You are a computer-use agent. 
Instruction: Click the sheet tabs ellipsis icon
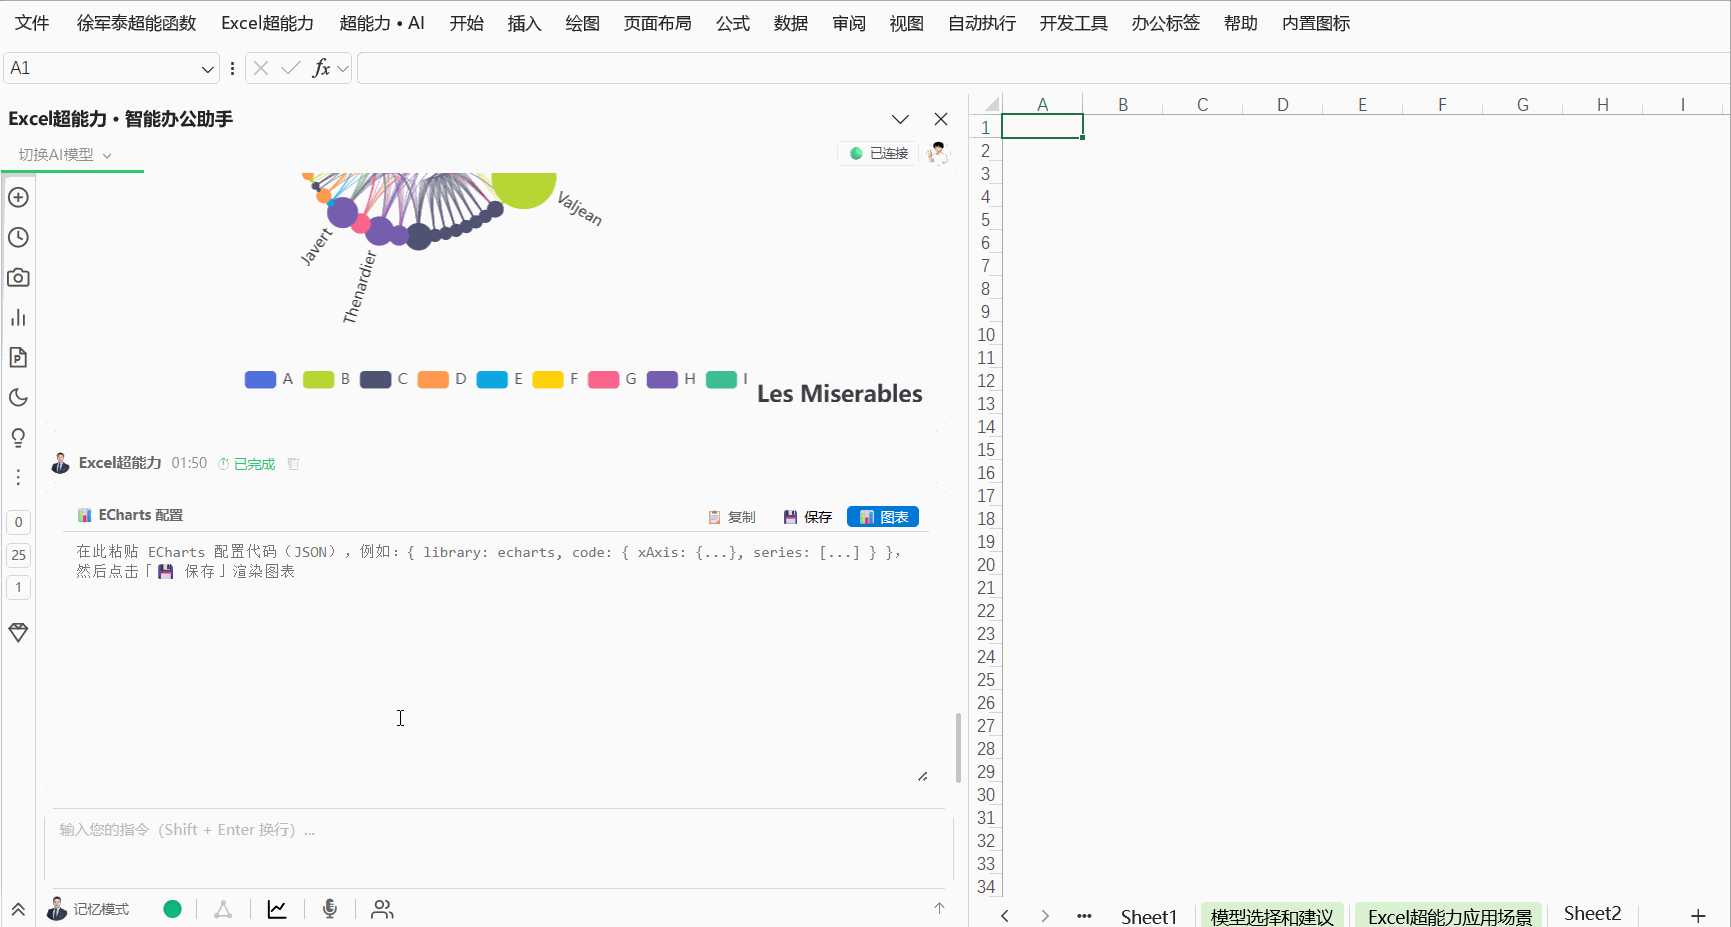point(1084,916)
